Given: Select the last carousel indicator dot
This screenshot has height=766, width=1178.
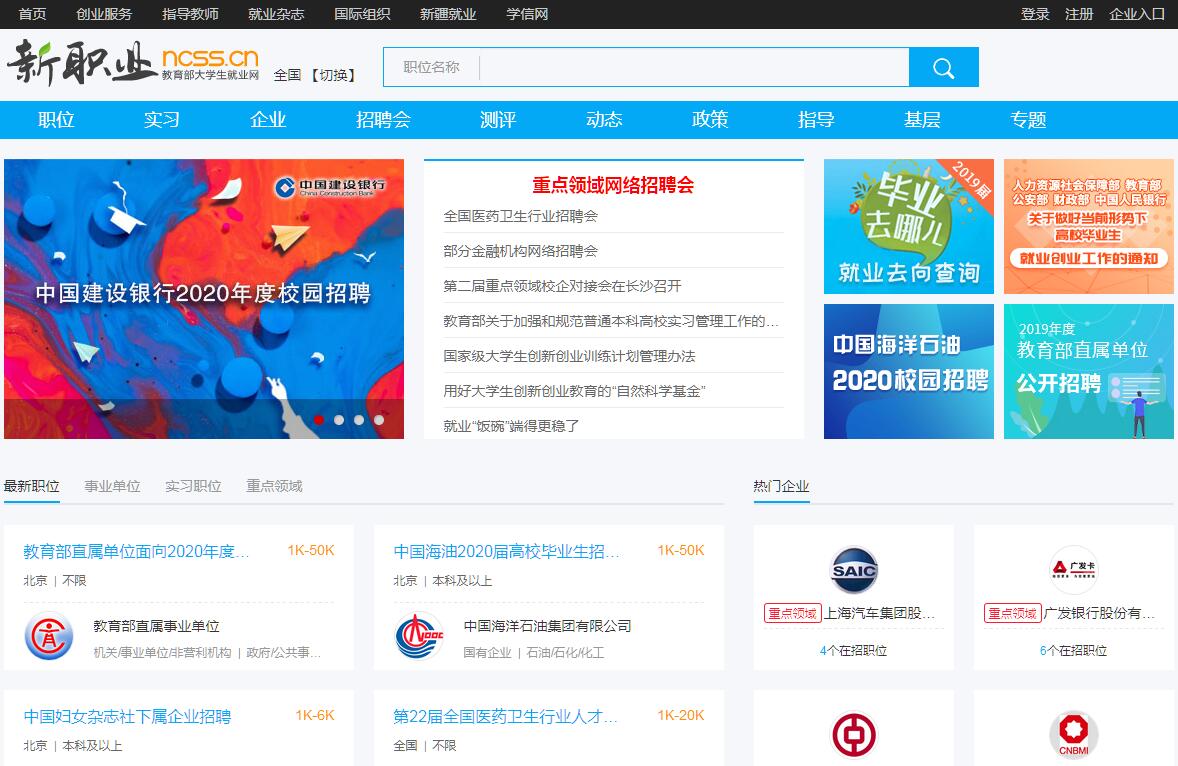Looking at the screenshot, I should (x=379, y=420).
